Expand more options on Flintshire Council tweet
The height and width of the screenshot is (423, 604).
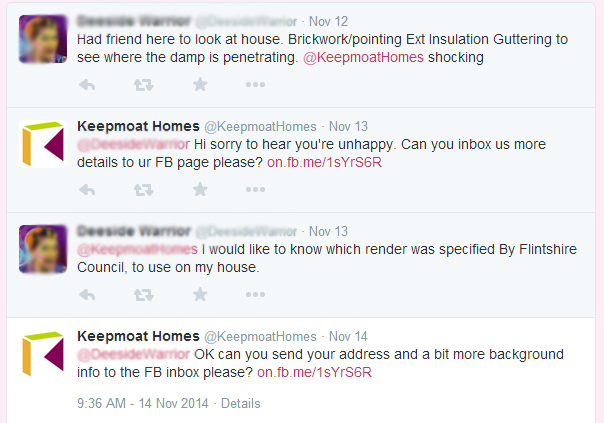255,295
